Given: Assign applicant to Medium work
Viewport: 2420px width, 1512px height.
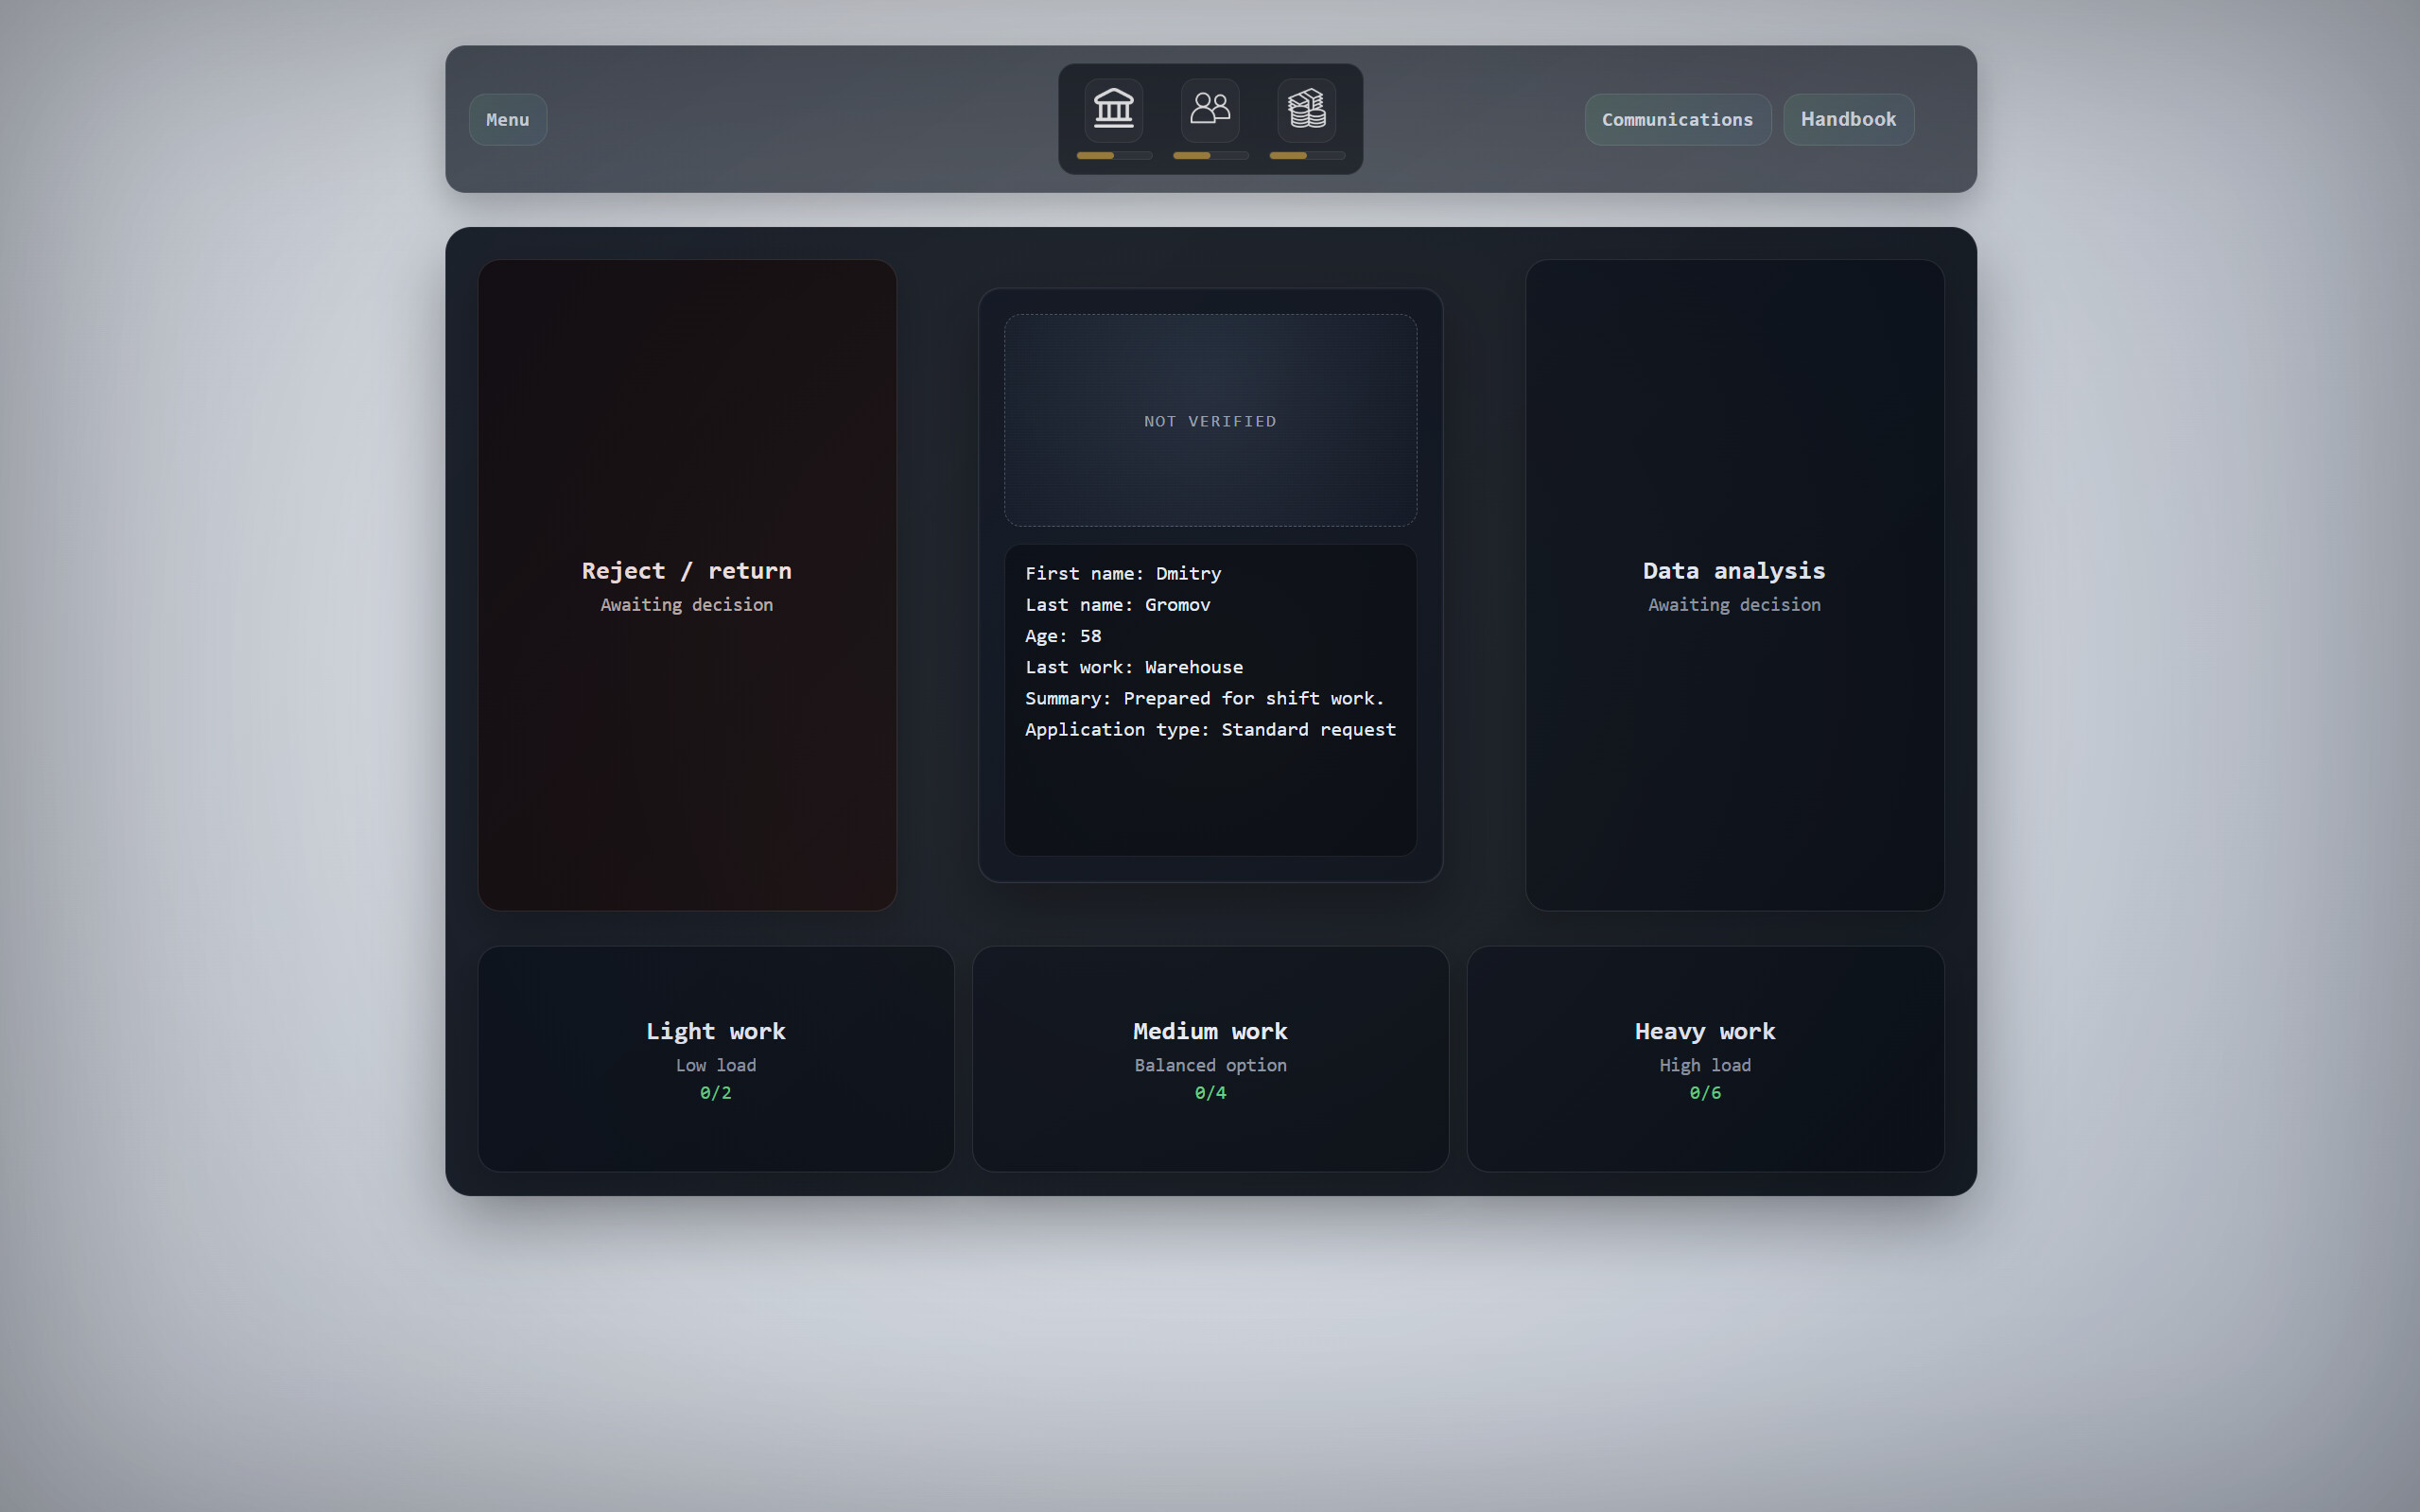Looking at the screenshot, I should click(1209, 1058).
